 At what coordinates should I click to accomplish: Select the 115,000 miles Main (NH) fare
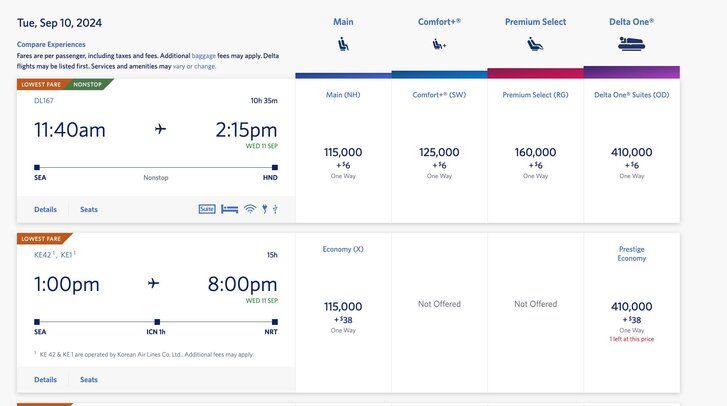[343, 158]
